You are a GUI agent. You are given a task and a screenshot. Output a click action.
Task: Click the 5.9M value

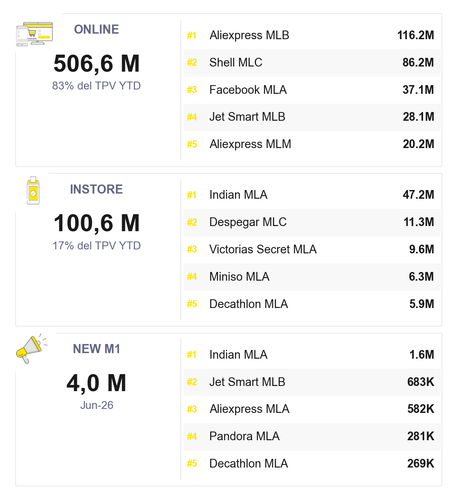point(422,304)
